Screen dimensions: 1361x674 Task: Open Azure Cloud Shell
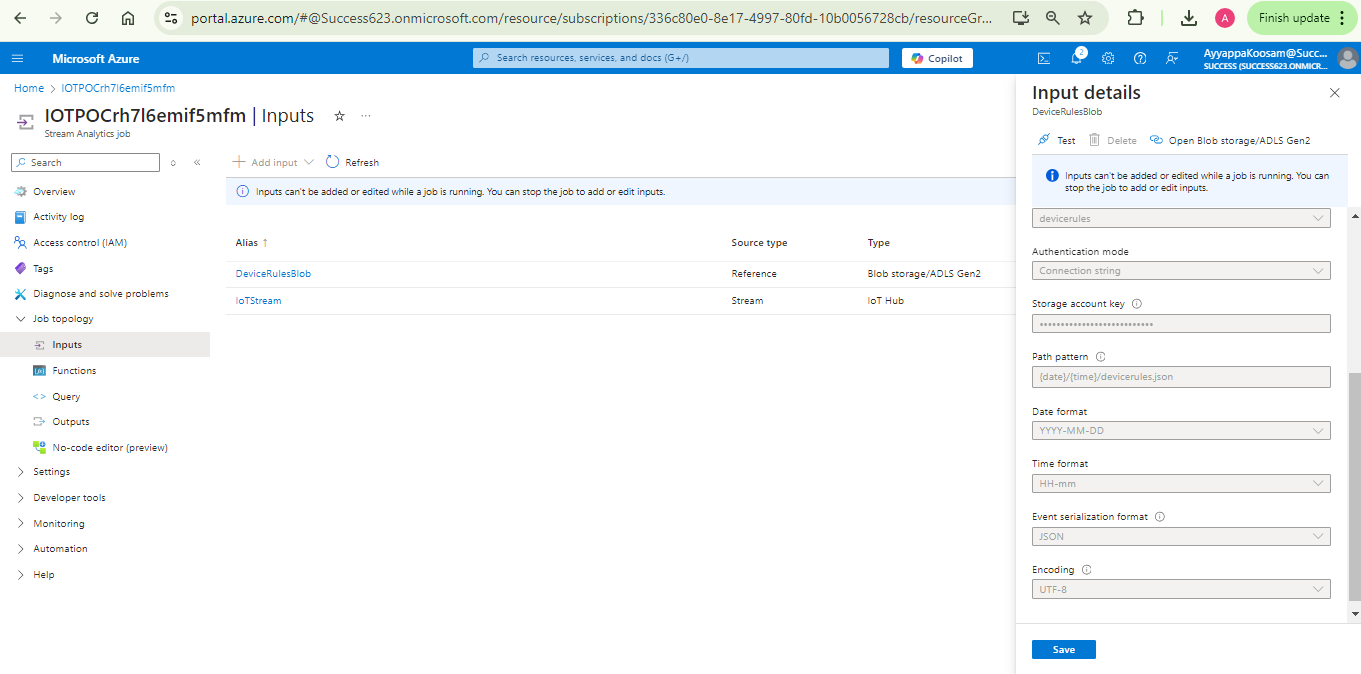(x=1046, y=58)
